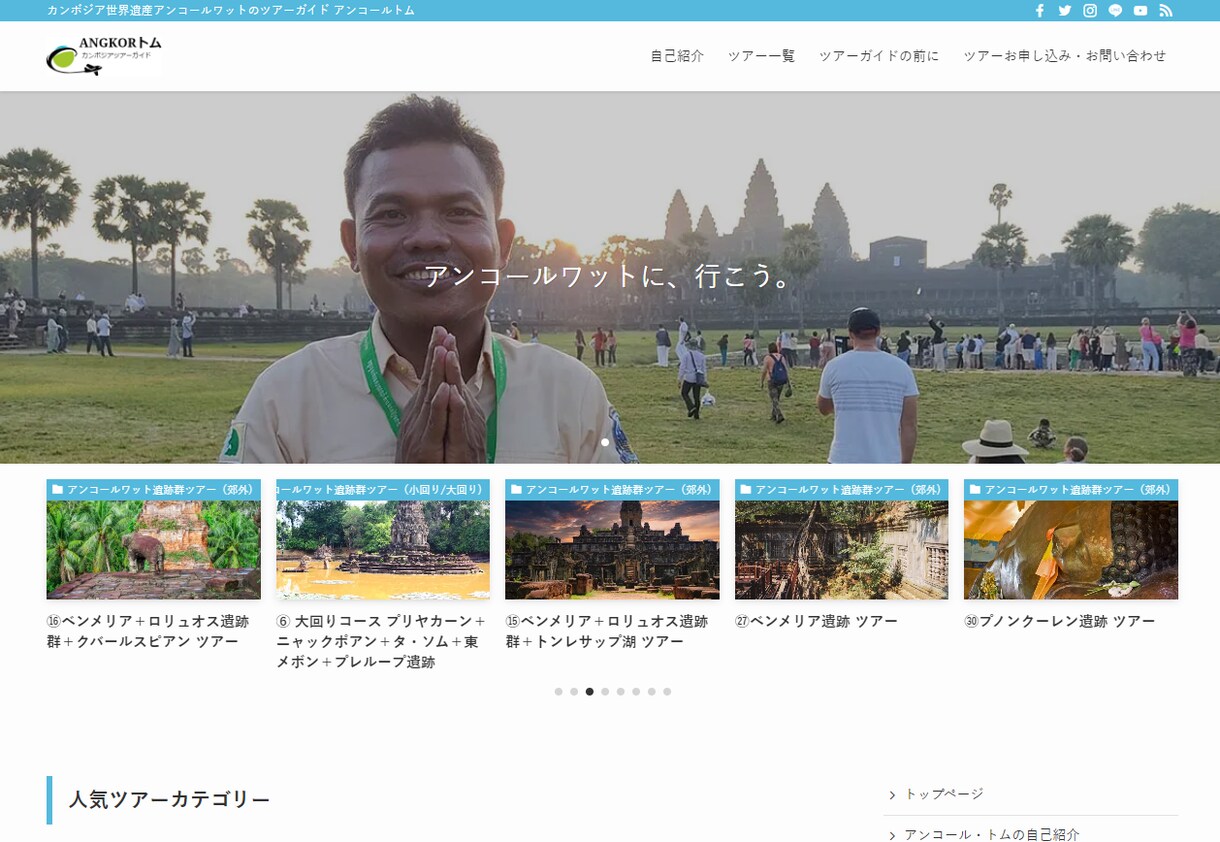Select the active third carousel dot

pos(589,691)
